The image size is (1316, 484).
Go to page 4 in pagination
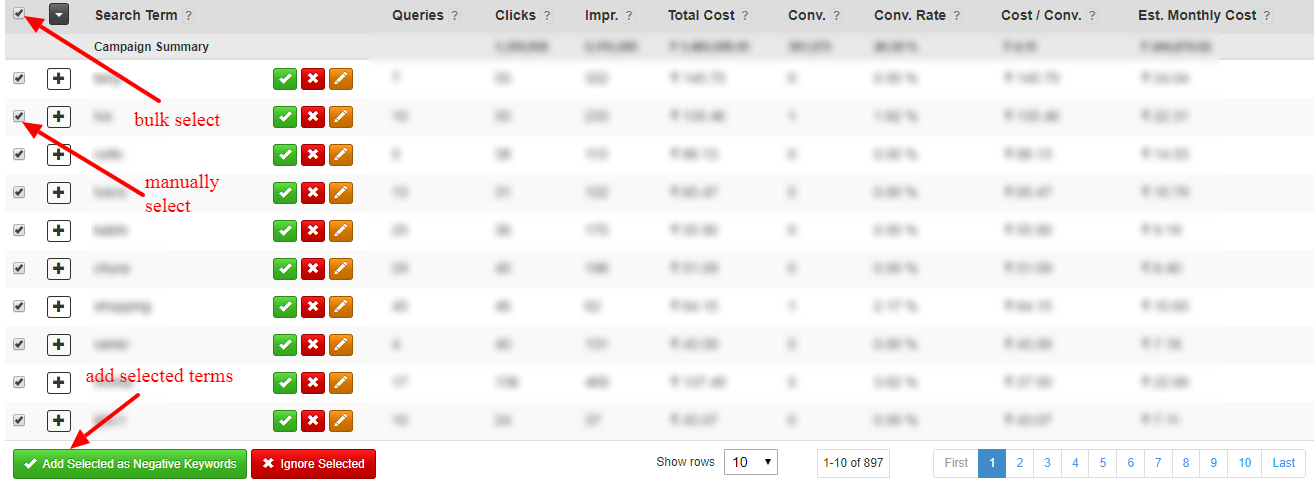pyautogui.click(x=1076, y=463)
